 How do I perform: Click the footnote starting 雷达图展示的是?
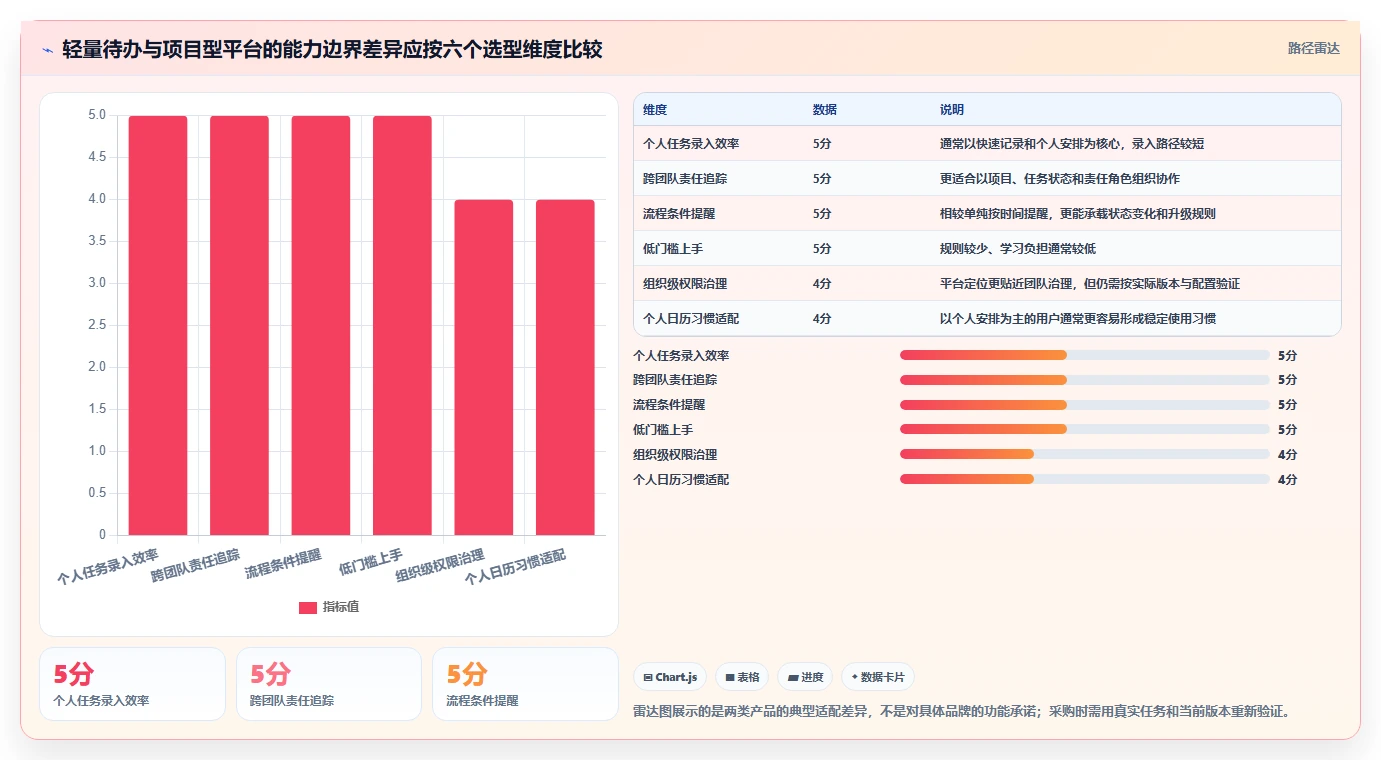[x=964, y=712]
